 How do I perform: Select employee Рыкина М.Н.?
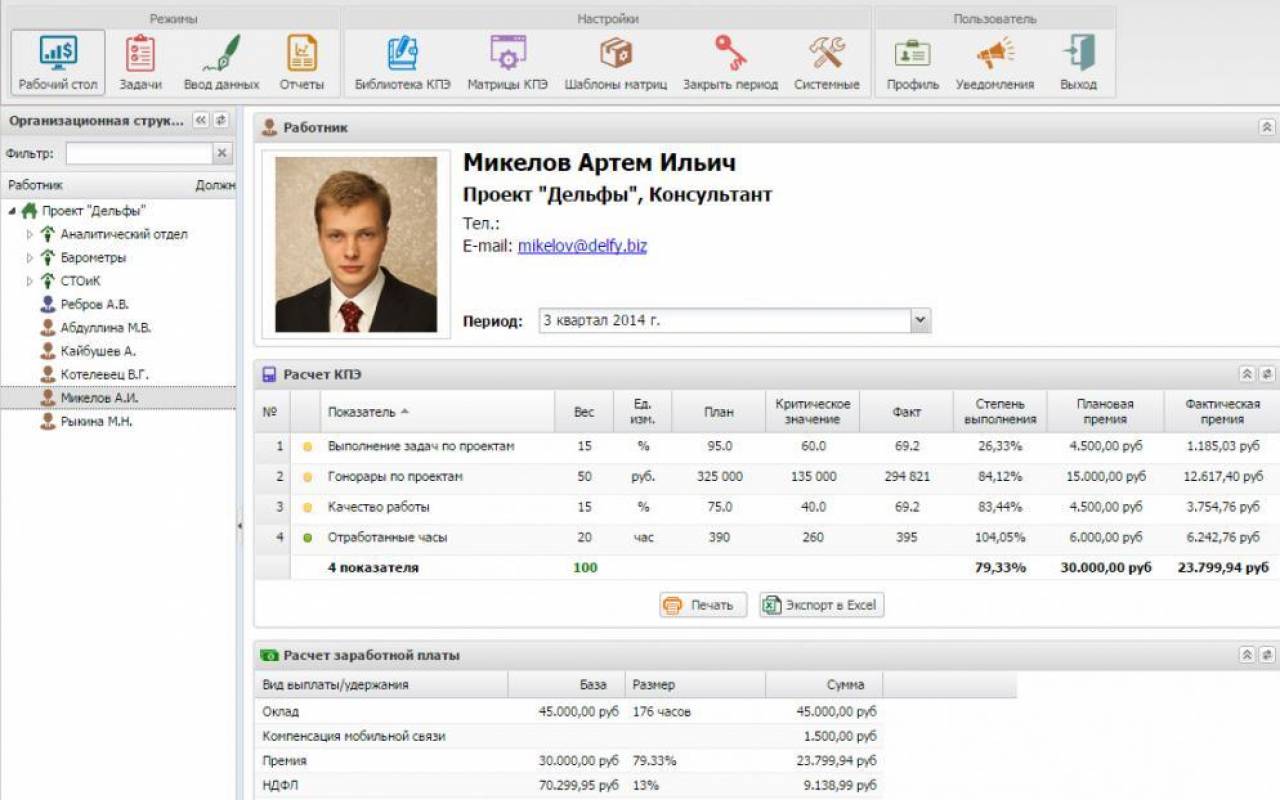coord(118,421)
